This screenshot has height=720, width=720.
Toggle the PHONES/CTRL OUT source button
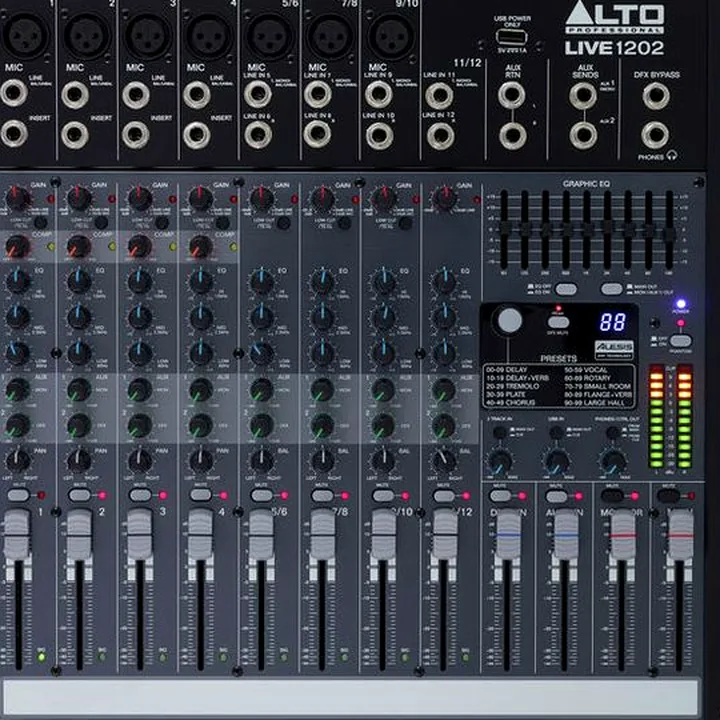click(x=613, y=432)
